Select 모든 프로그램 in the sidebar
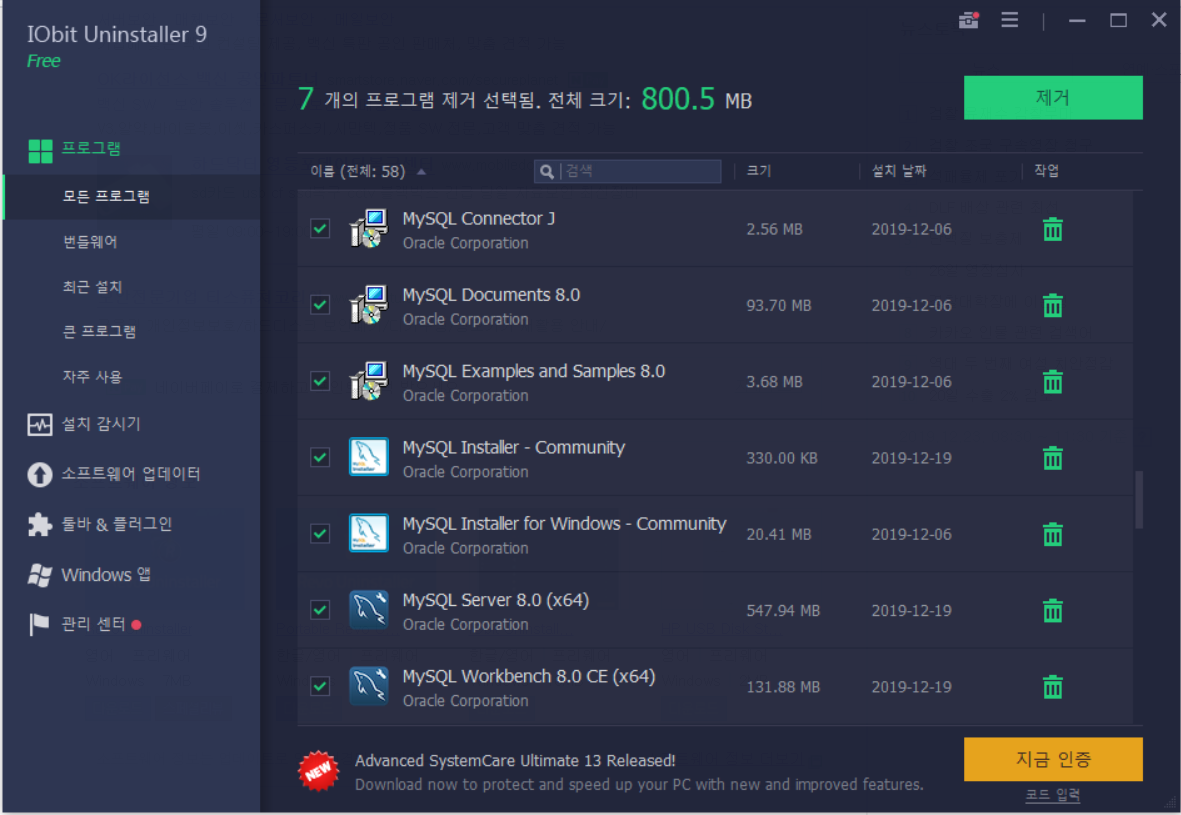Viewport: 1181px width, 815px height. (132, 197)
